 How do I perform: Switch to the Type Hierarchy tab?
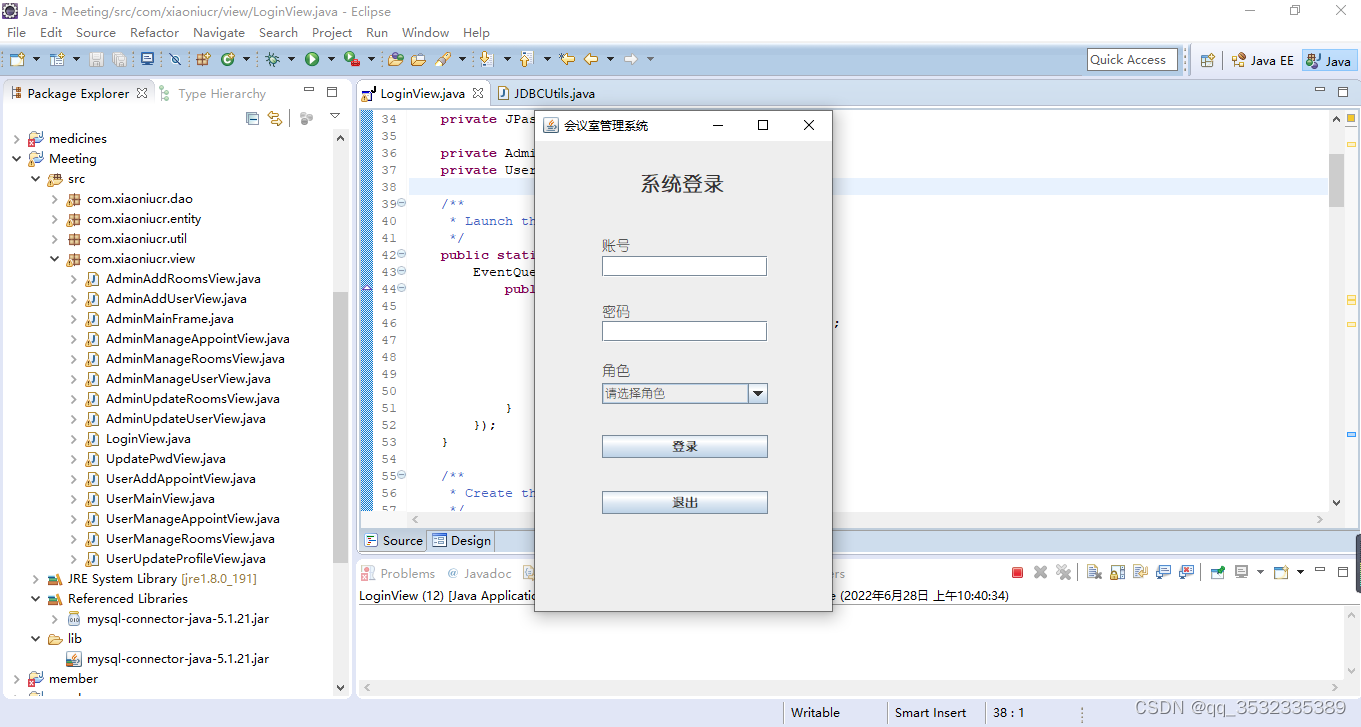[213, 94]
